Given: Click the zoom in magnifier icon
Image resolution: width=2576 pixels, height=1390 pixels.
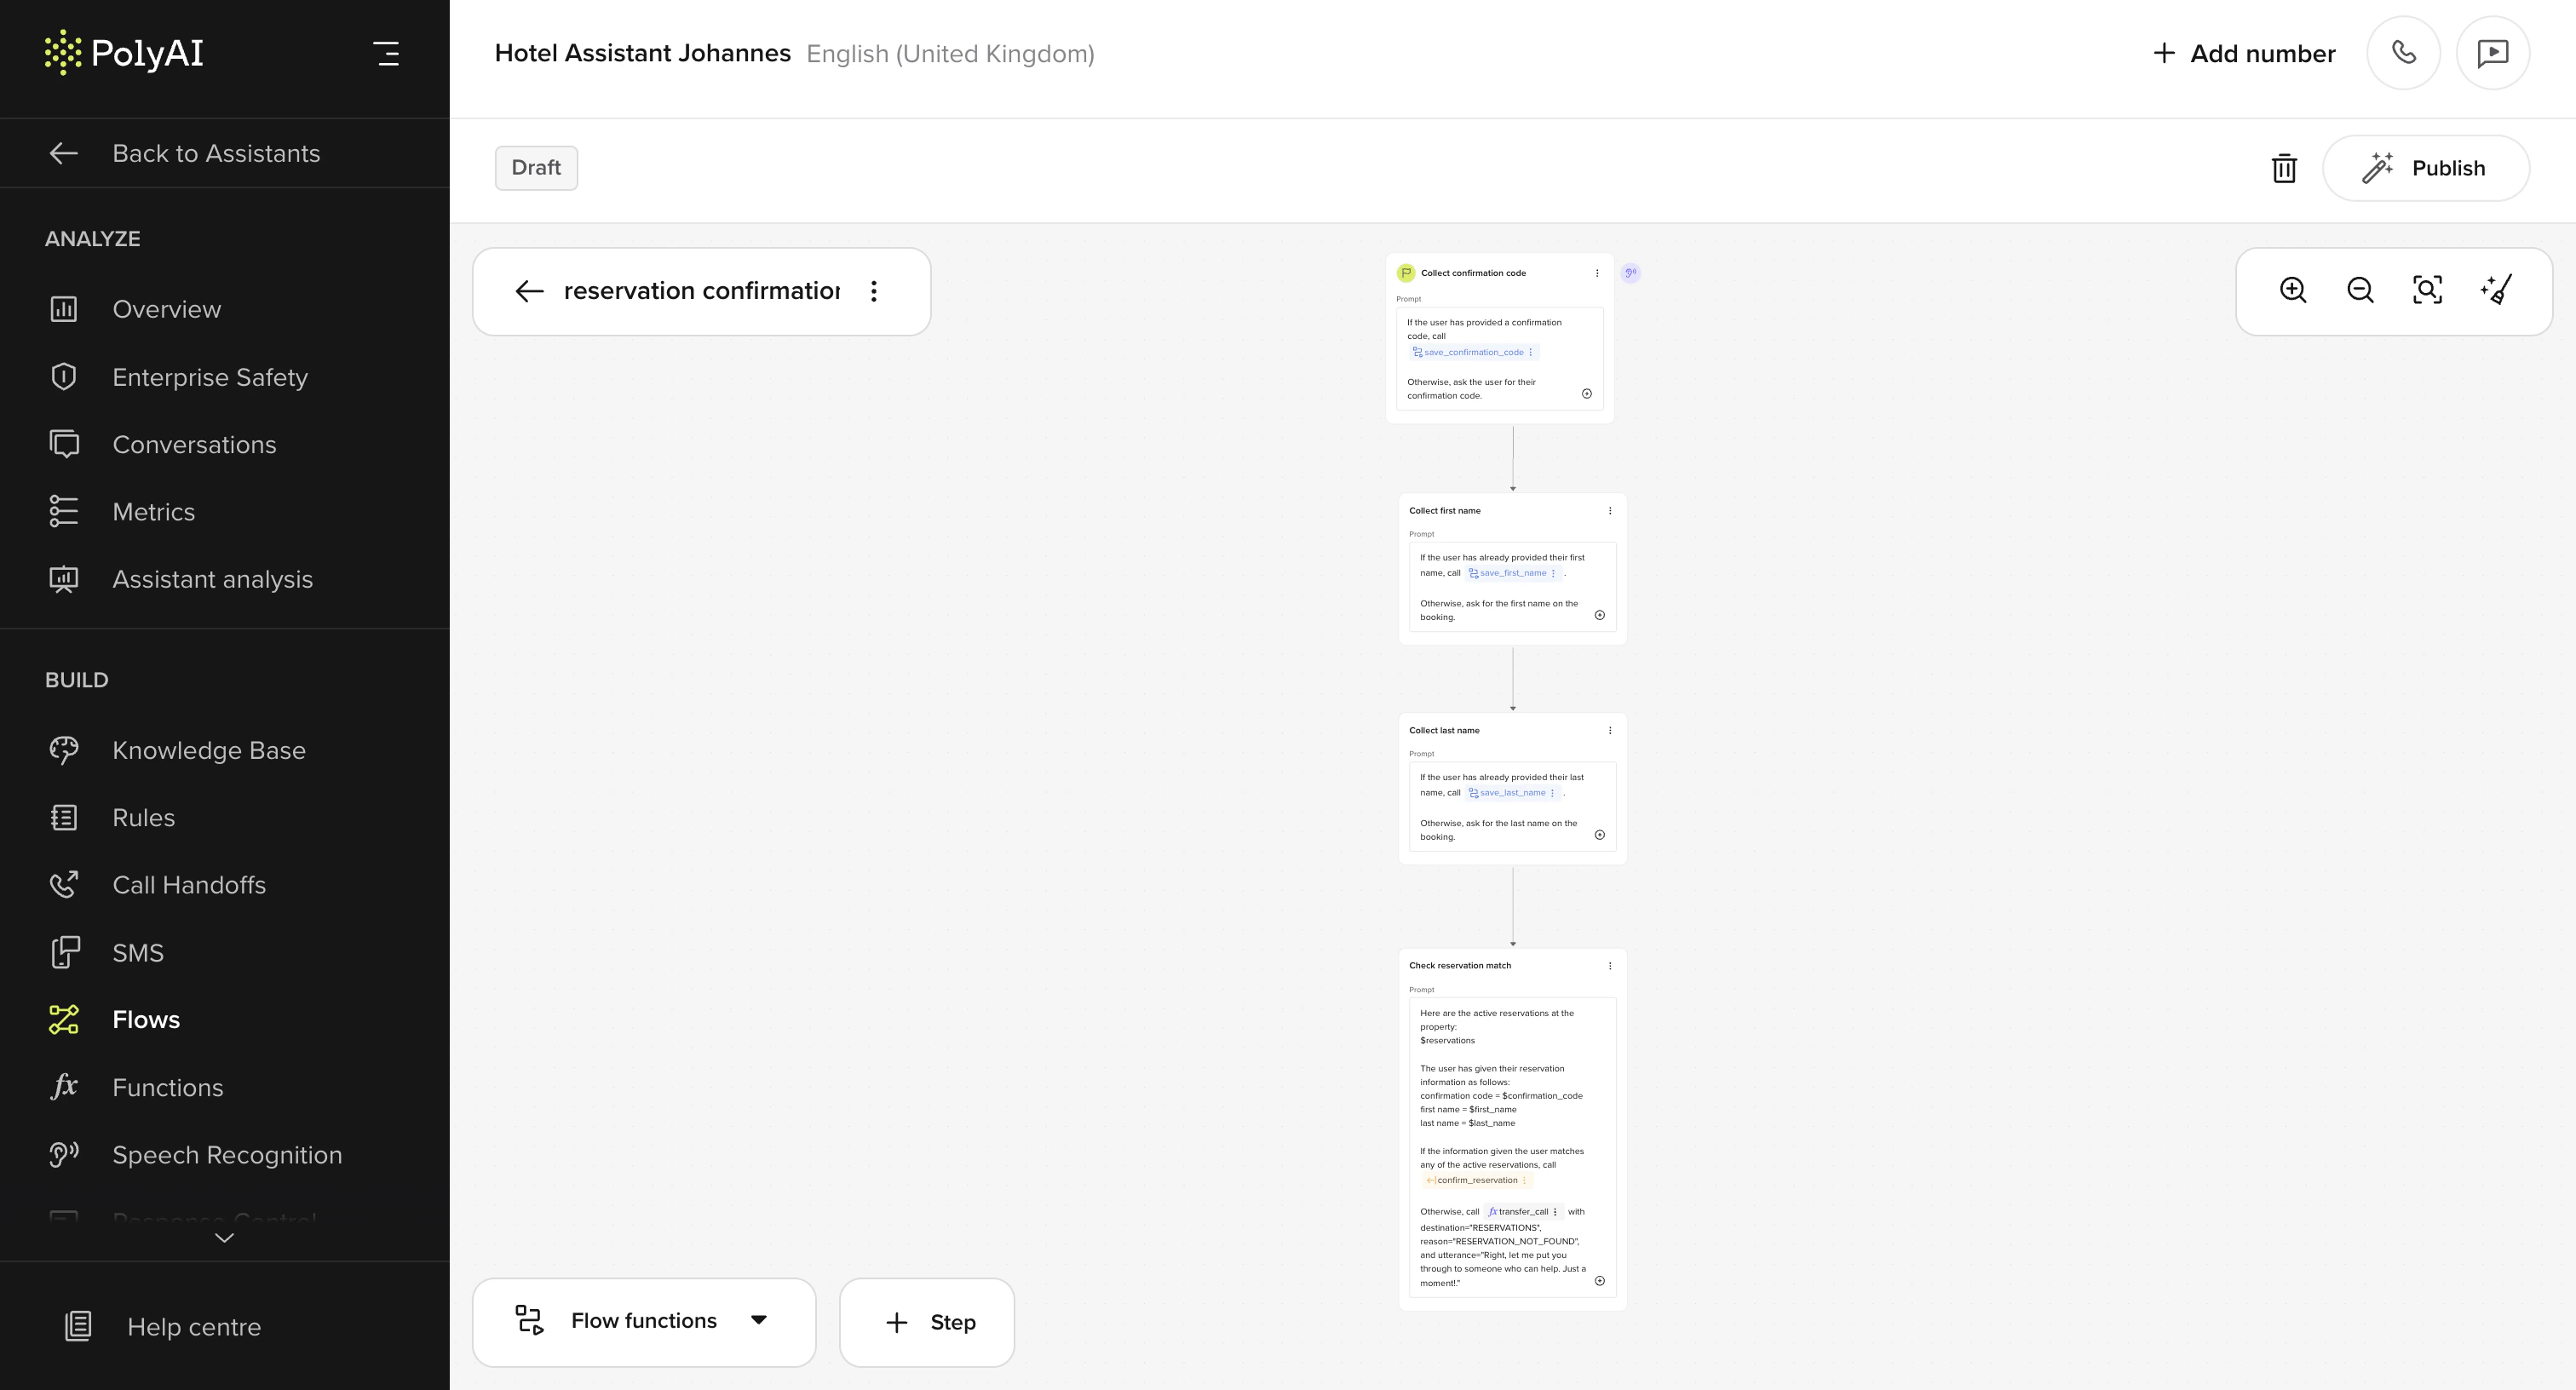Looking at the screenshot, I should coord(2292,290).
